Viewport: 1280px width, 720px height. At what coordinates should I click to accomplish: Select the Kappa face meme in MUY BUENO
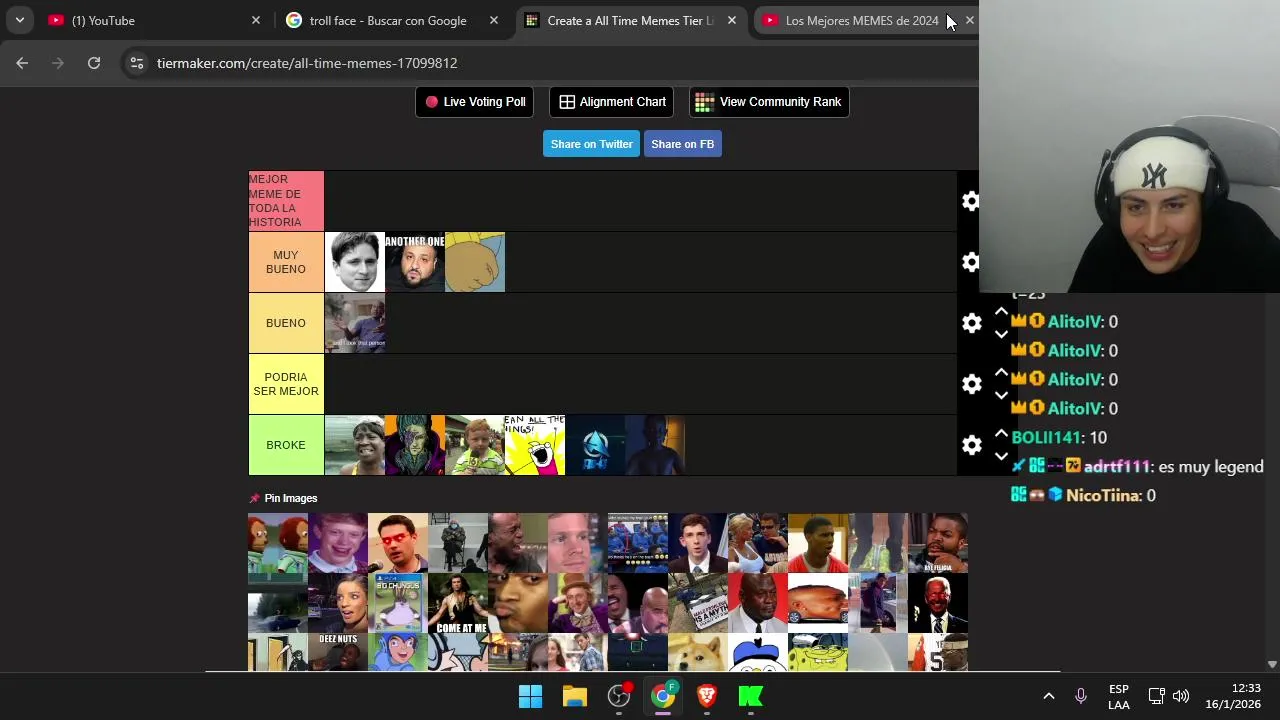tap(355, 262)
